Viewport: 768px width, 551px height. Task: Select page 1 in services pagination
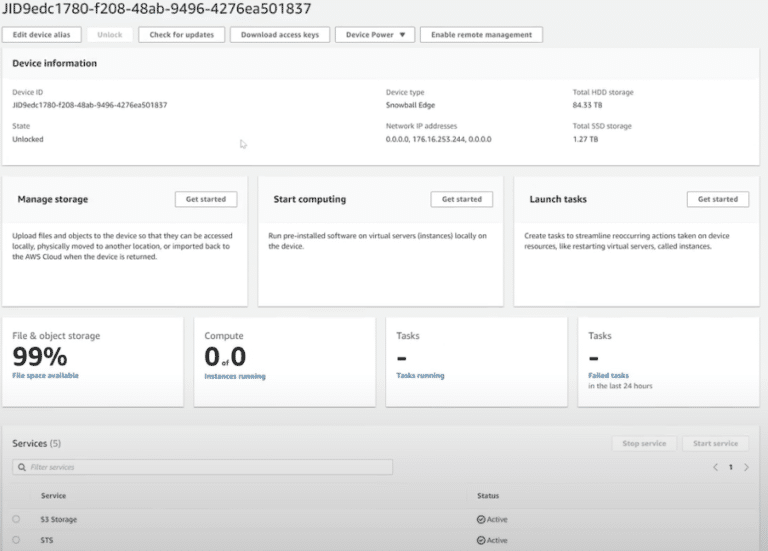731,467
